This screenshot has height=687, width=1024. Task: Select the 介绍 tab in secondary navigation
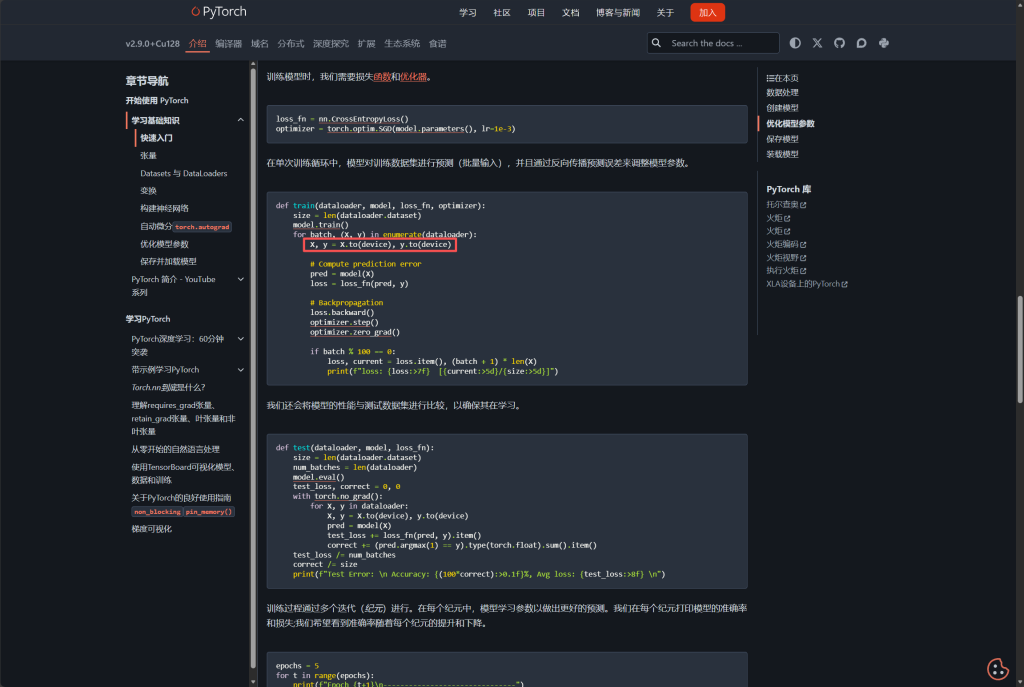pos(197,44)
